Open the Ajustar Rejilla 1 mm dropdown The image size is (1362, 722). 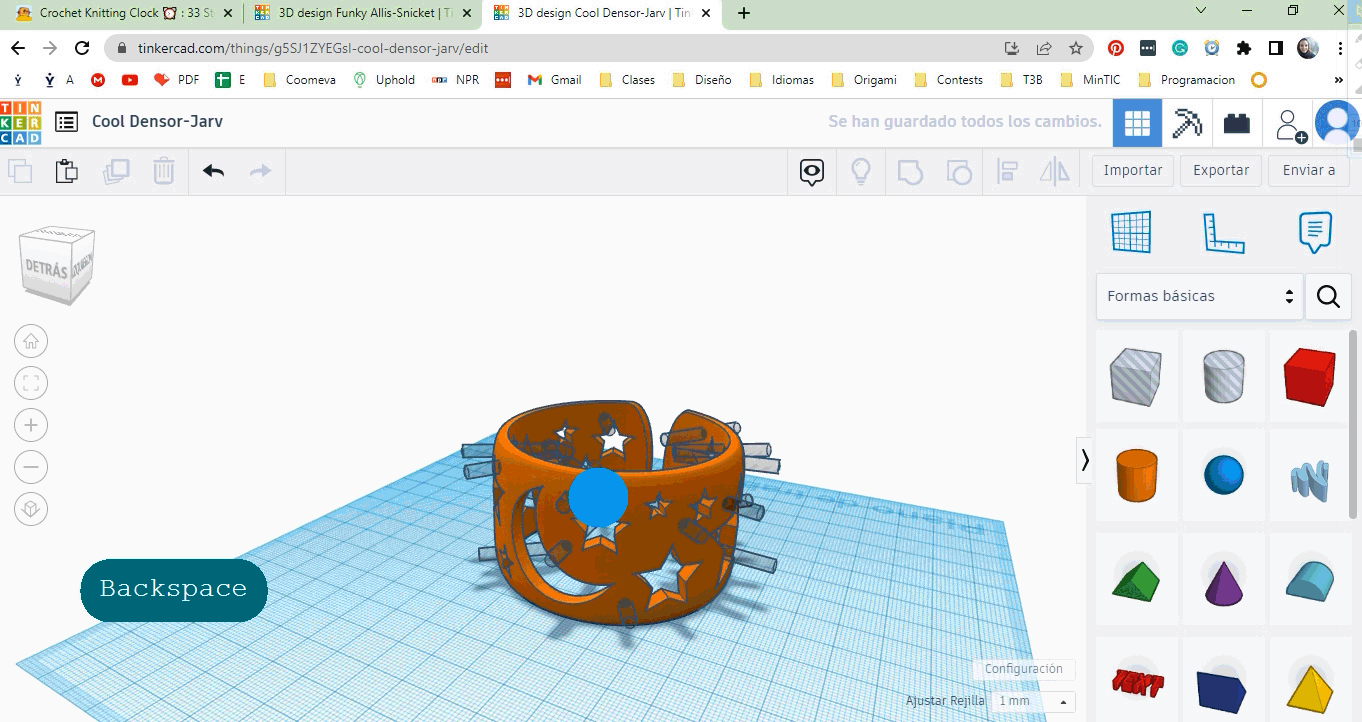coord(1030,701)
